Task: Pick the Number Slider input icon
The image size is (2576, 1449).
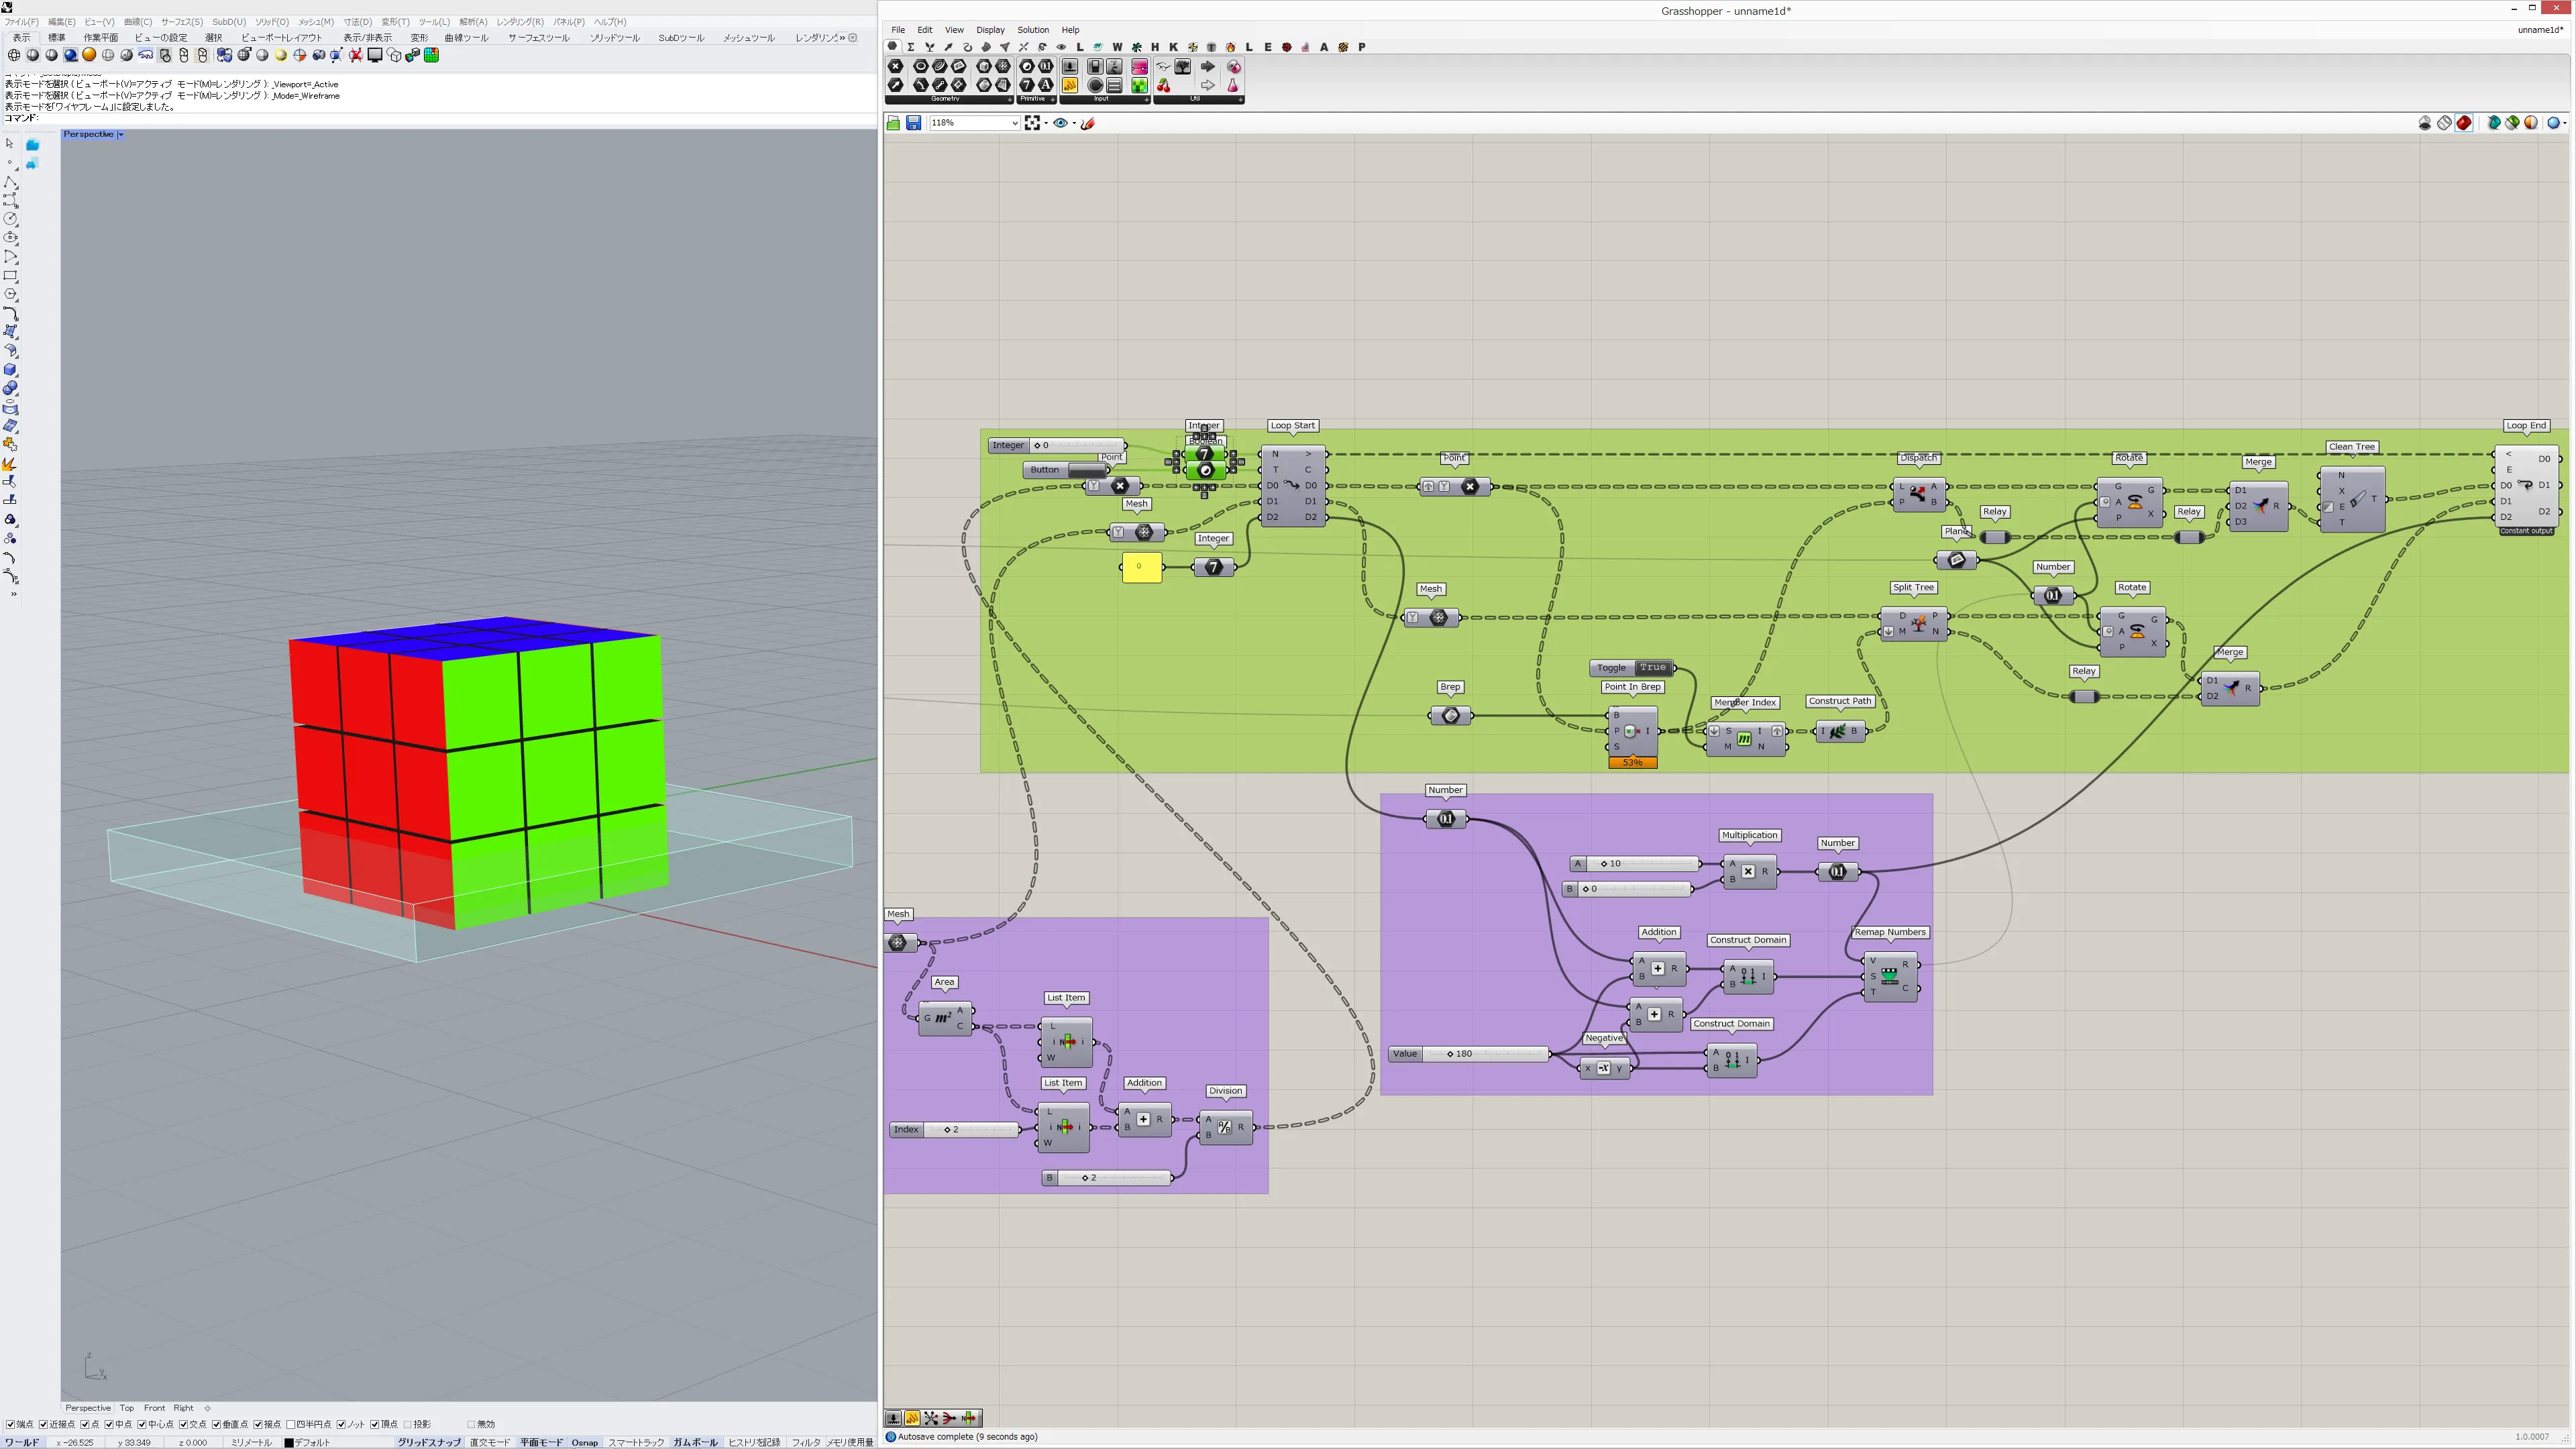Action: [1070, 66]
